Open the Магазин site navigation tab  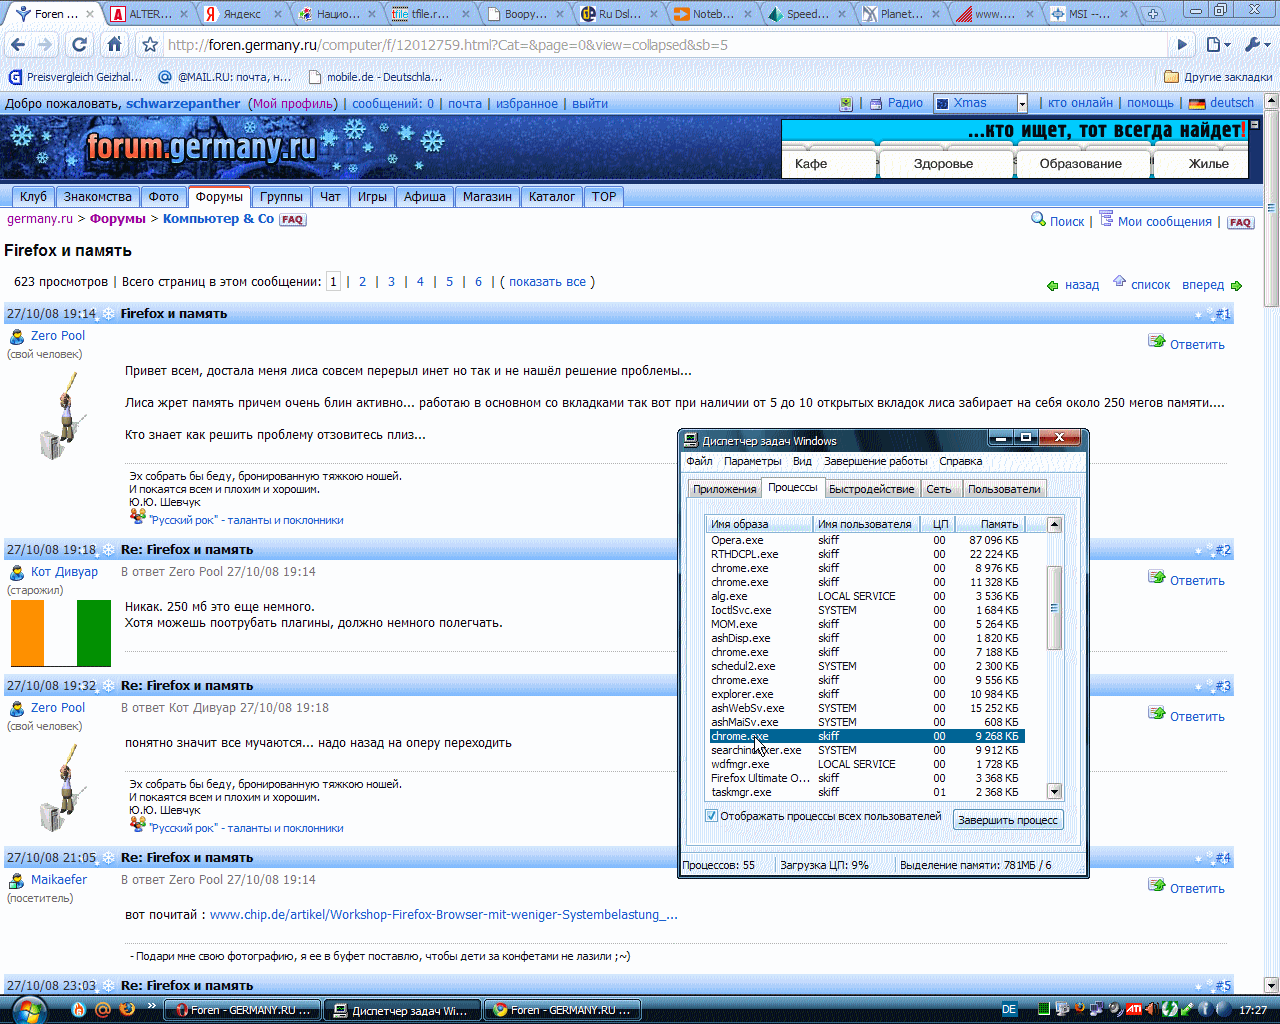(x=487, y=197)
